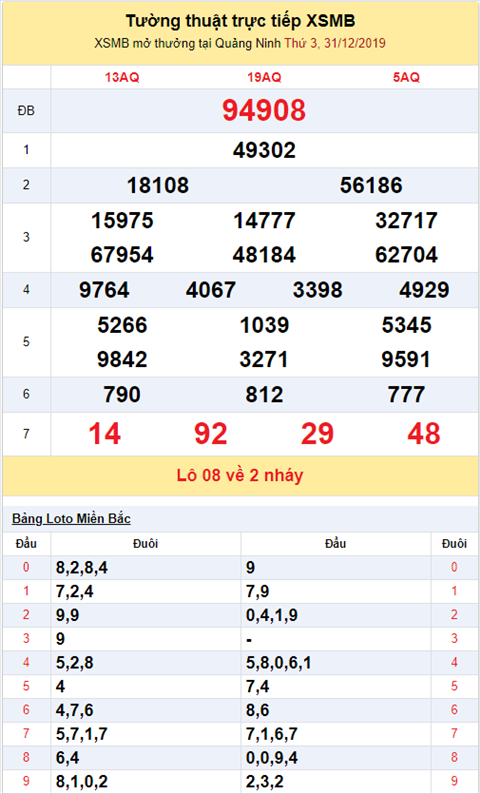The width and height of the screenshot is (480, 794).
Task: Select second prize number 18108
Action: (157, 185)
